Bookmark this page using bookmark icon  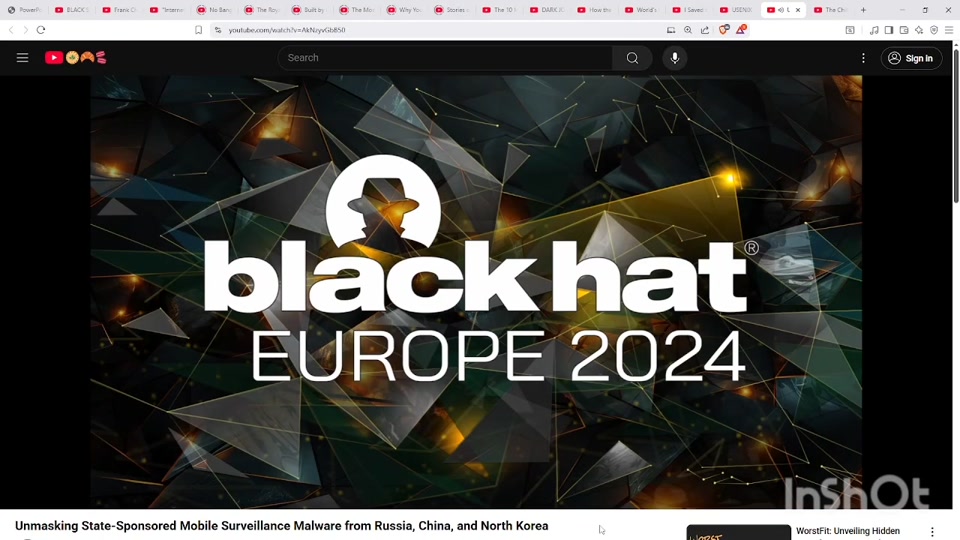198,30
